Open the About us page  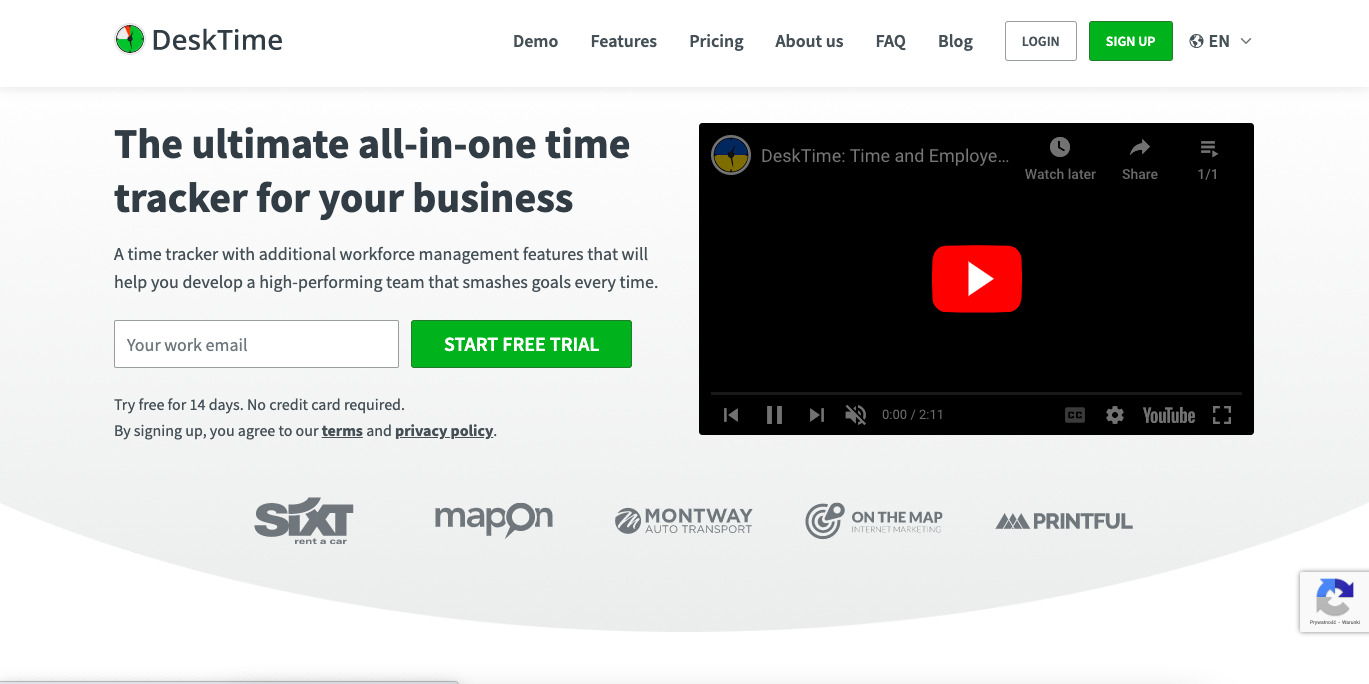point(809,41)
